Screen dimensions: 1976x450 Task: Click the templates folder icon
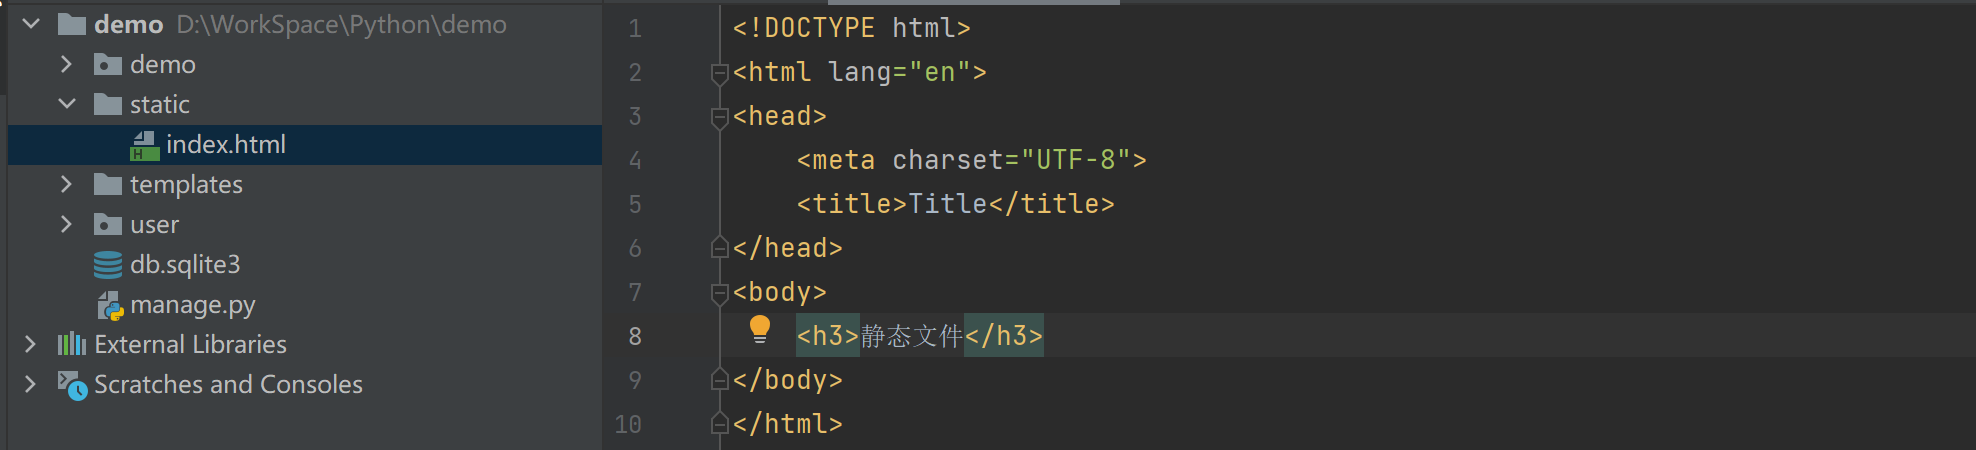pyautogui.click(x=108, y=185)
